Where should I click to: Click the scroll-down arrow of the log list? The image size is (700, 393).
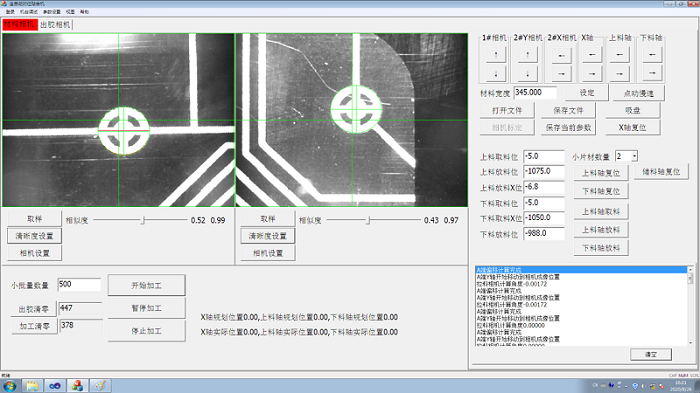point(690,343)
